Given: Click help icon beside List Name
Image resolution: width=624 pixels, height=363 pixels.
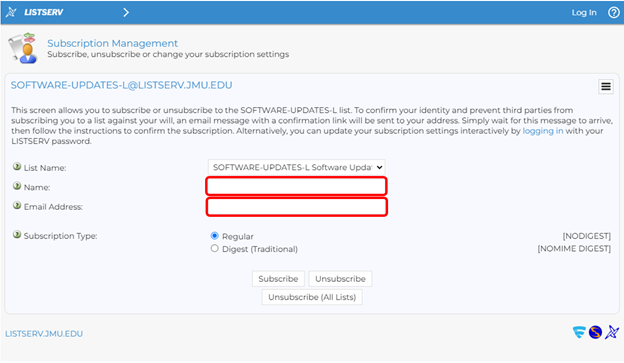Looking at the screenshot, I should [17, 166].
